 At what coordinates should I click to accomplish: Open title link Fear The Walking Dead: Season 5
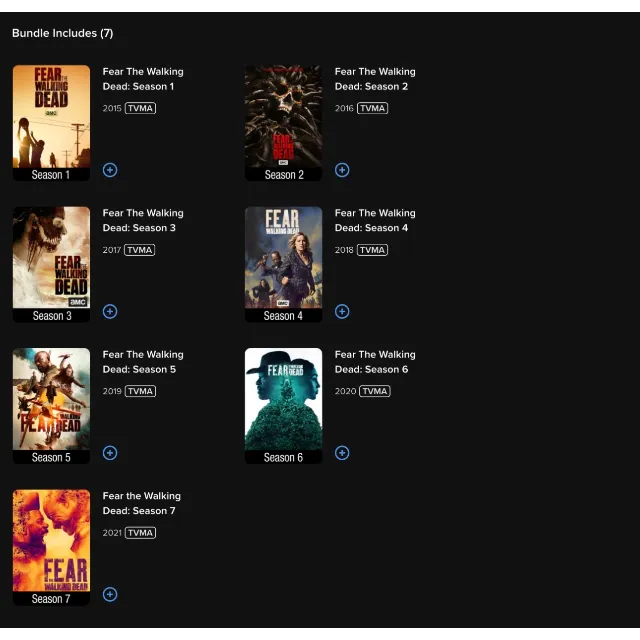click(x=143, y=362)
